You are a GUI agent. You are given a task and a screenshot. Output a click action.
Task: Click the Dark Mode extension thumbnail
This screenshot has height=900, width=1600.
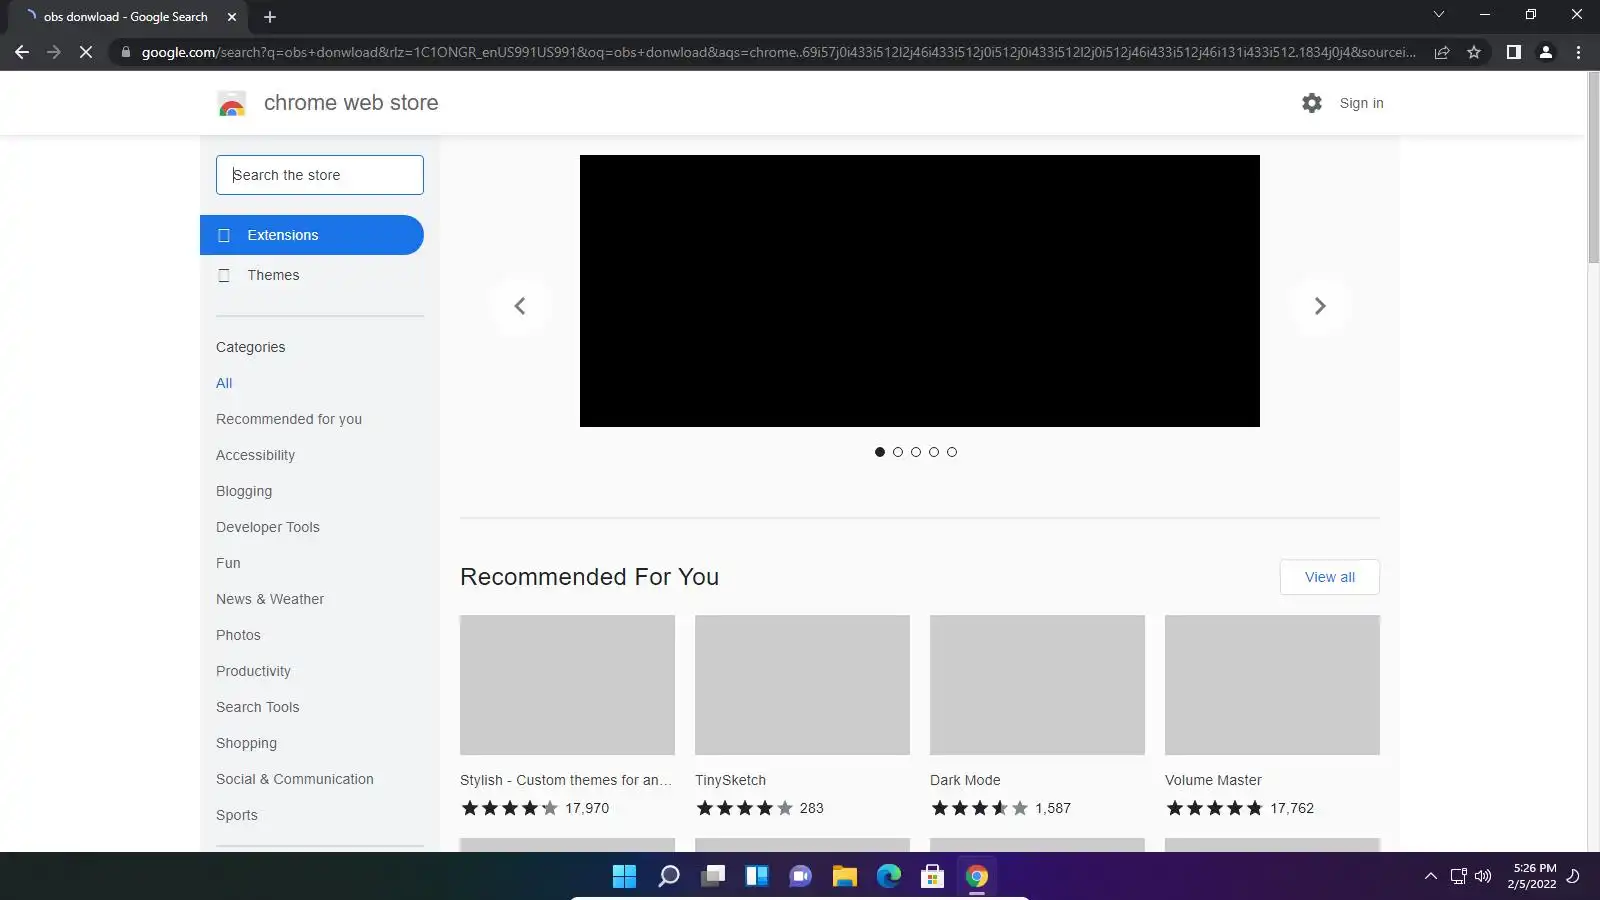(1037, 685)
